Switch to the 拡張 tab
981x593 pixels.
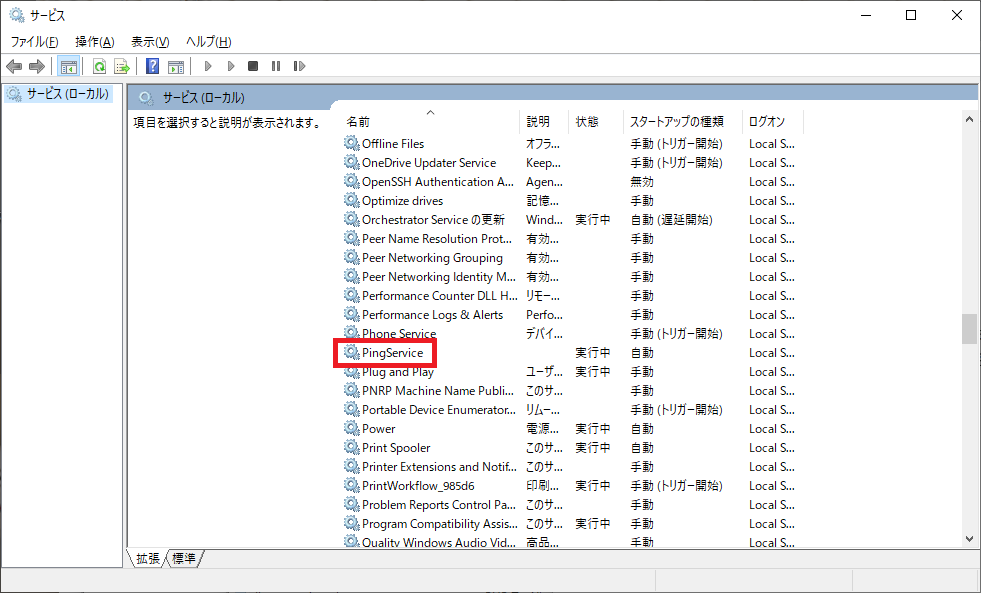coord(148,558)
